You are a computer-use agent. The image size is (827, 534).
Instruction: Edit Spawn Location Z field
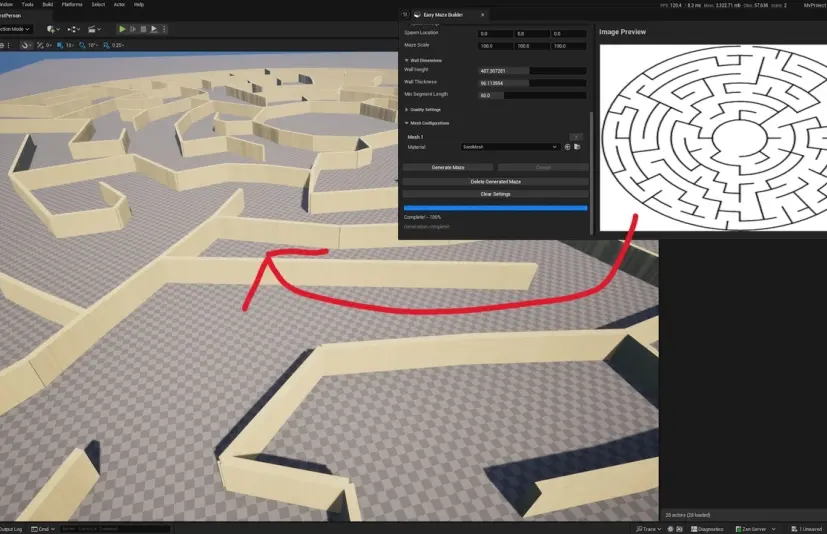click(x=569, y=34)
